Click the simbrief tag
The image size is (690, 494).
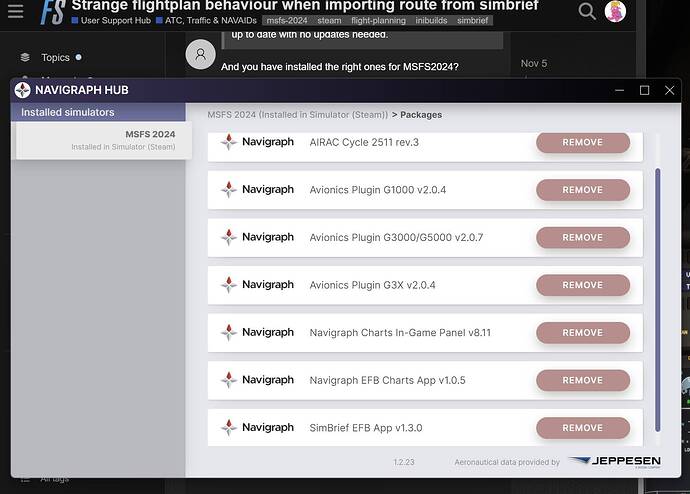472,20
